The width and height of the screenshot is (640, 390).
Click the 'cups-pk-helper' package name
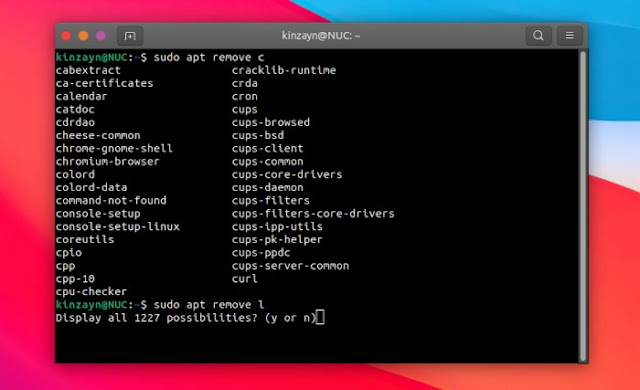click(x=278, y=240)
